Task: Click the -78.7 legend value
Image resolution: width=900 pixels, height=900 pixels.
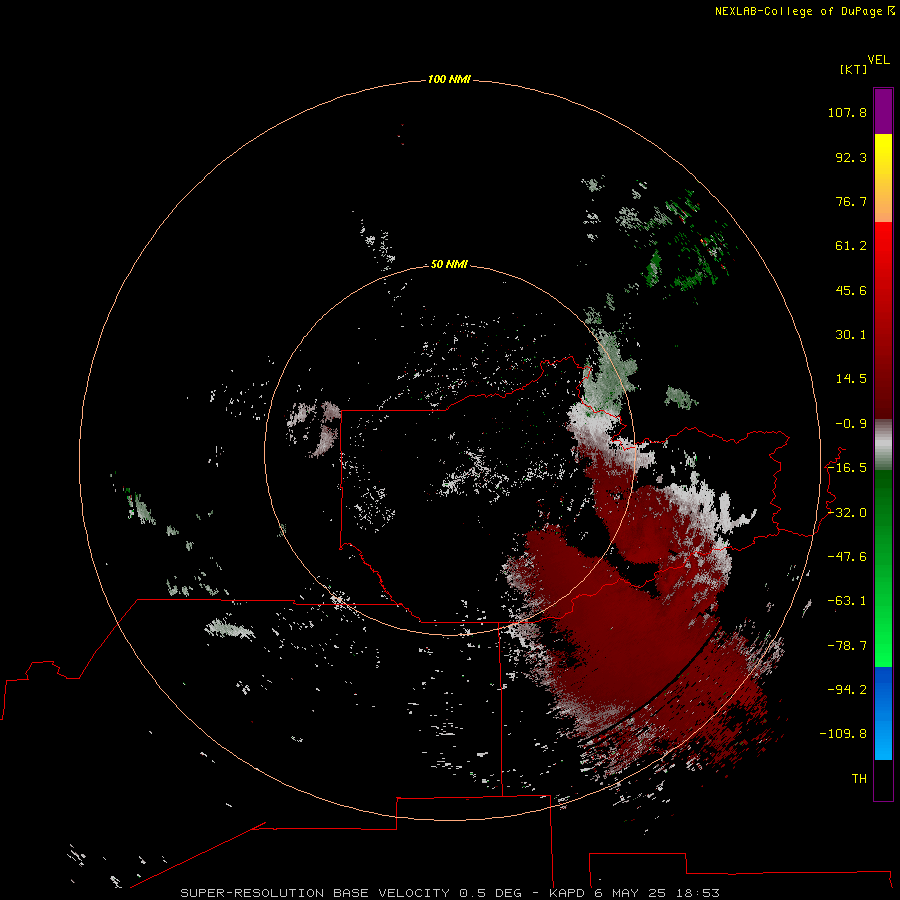Action: (847, 646)
